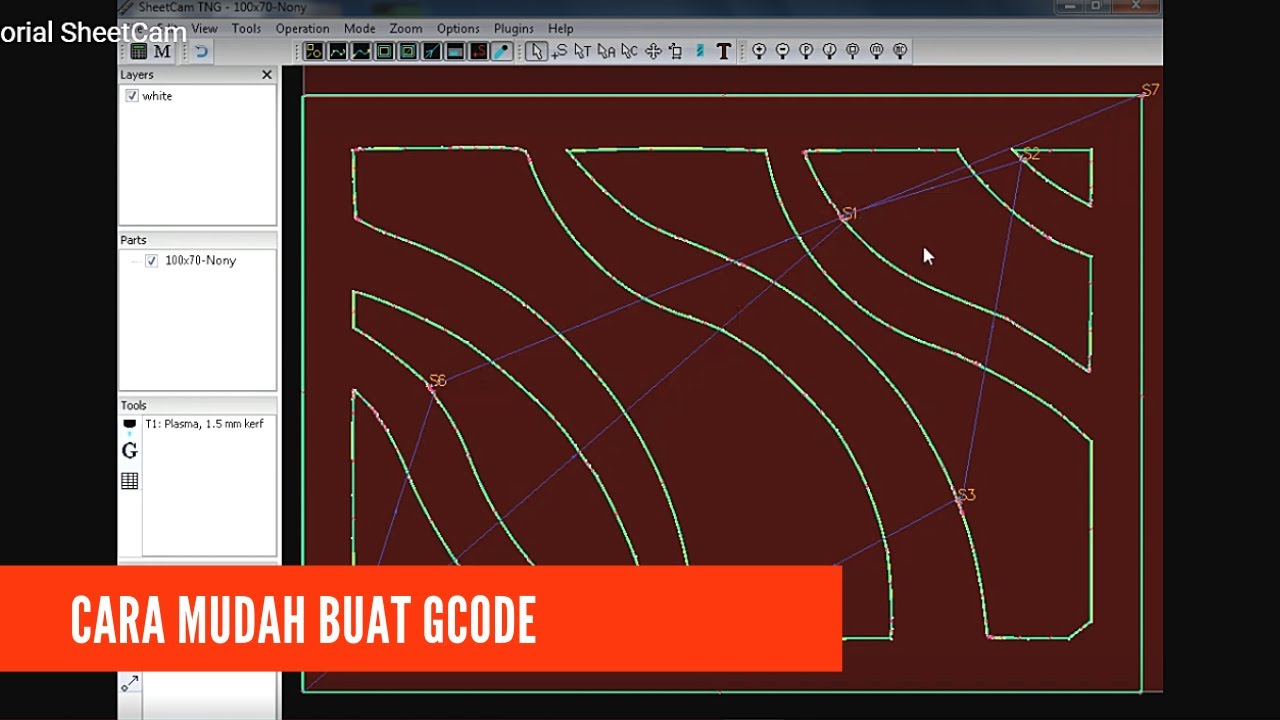Open the View menu

pyautogui.click(x=204, y=28)
